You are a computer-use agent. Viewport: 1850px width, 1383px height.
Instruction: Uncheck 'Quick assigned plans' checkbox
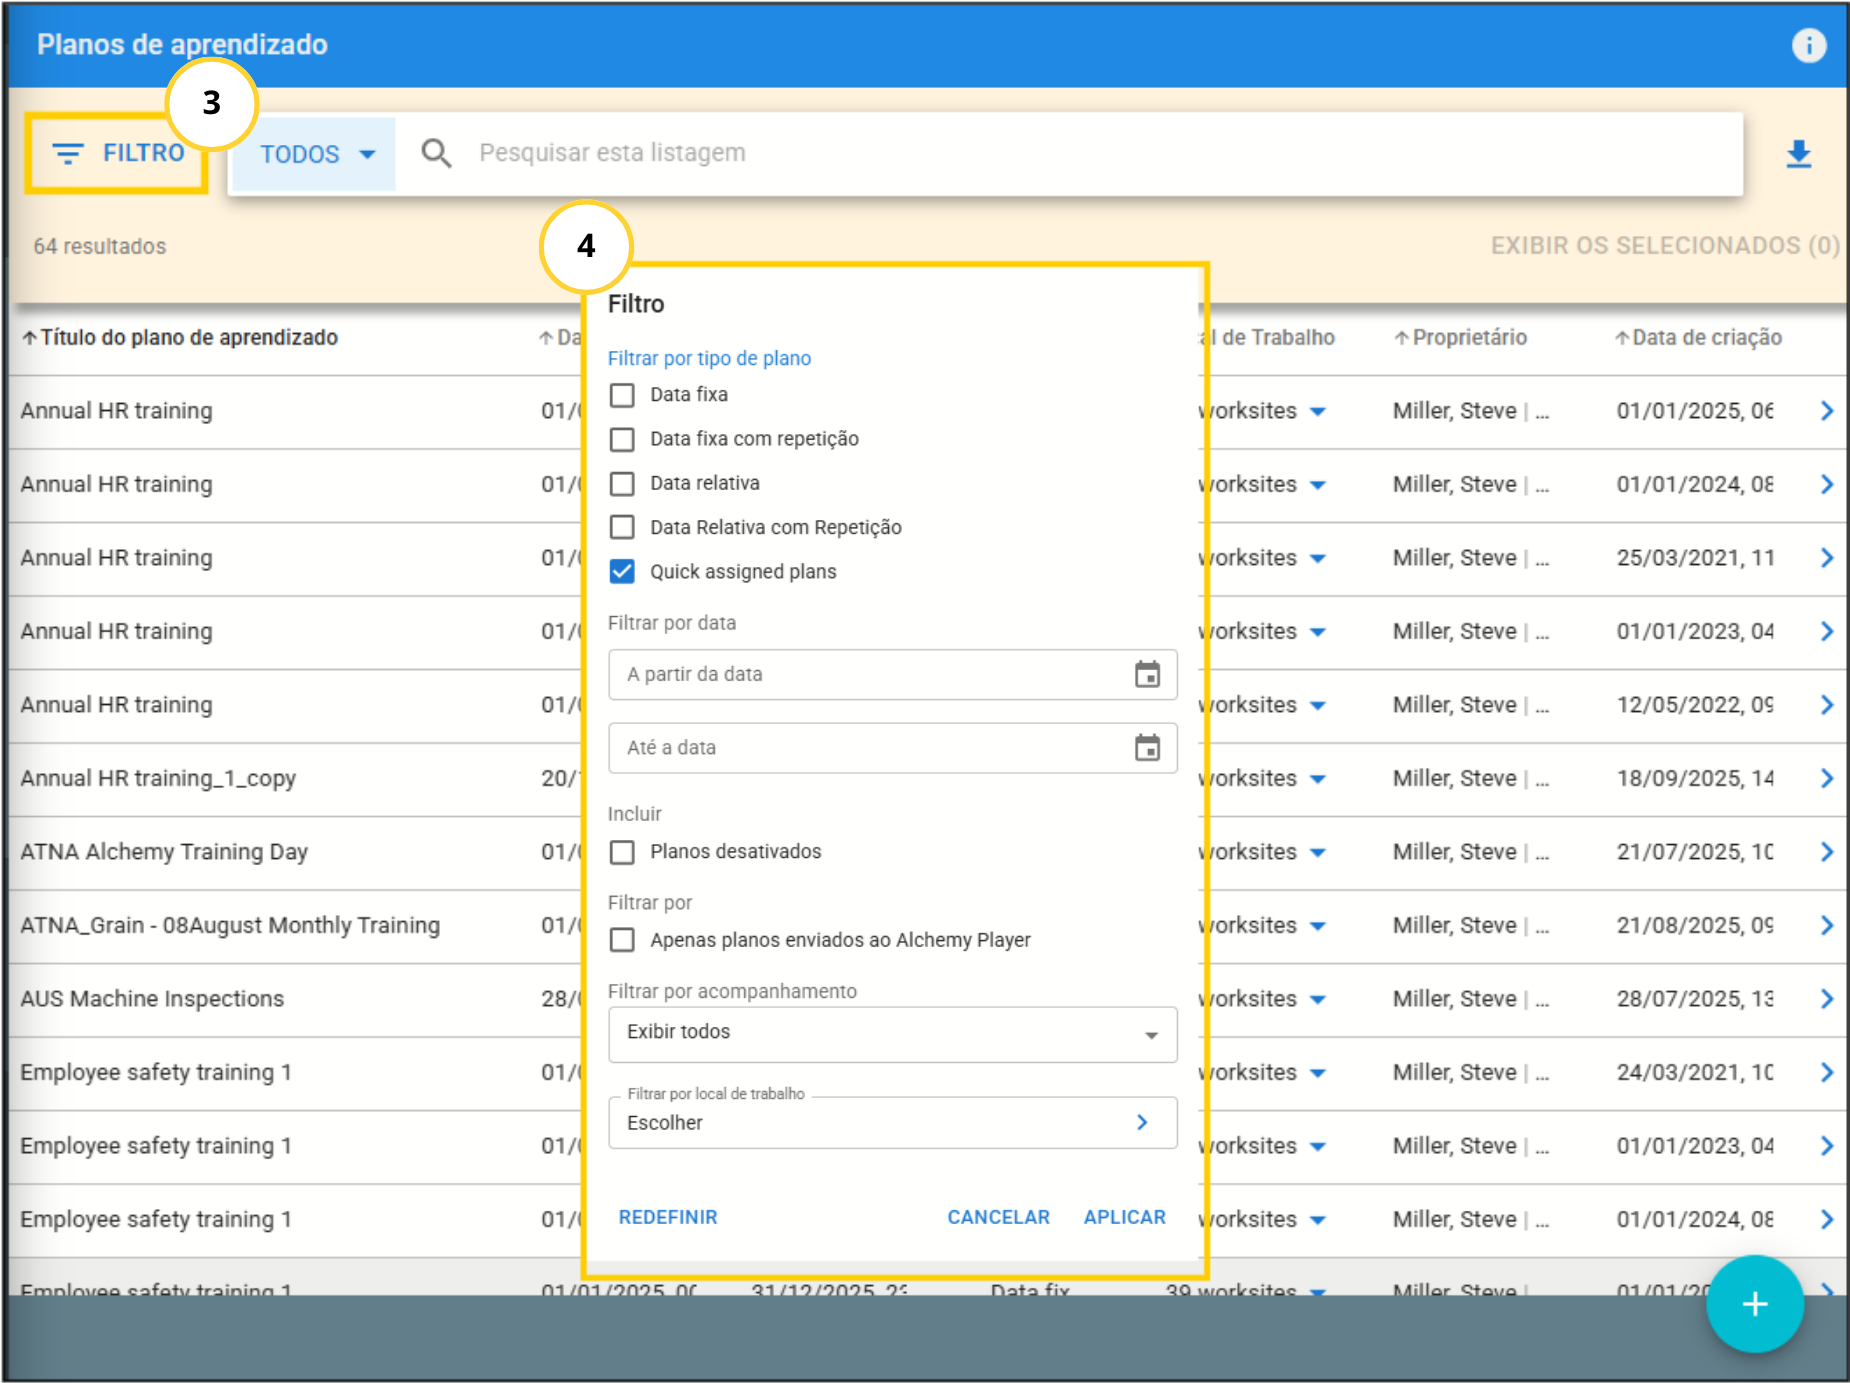tap(622, 572)
